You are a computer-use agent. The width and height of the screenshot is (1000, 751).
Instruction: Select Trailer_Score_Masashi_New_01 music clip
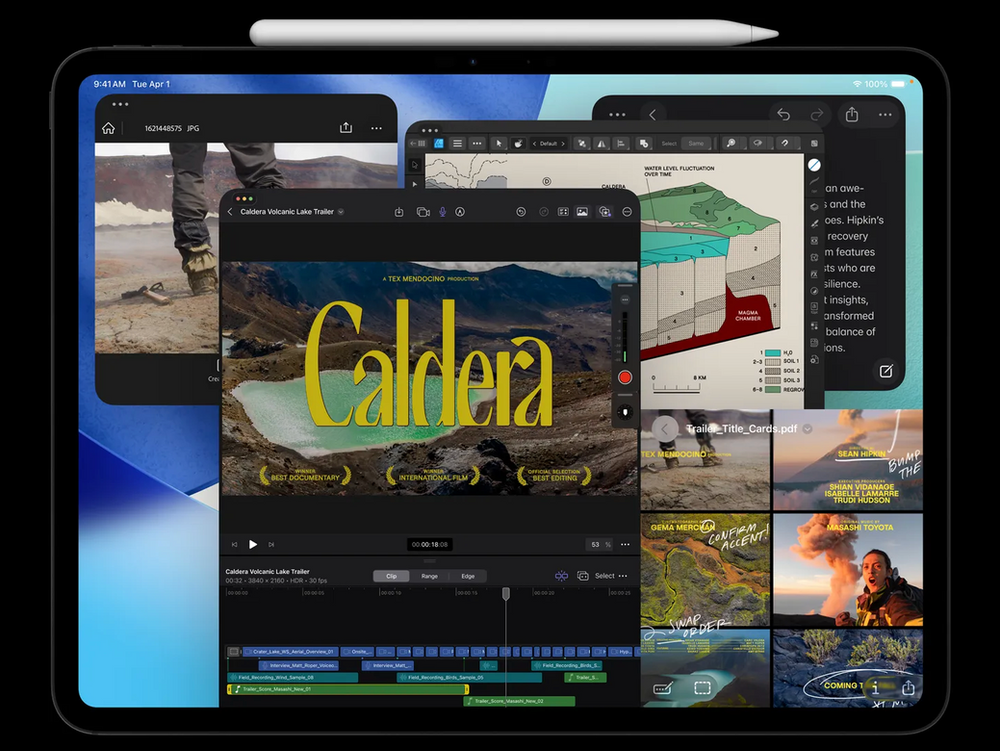348,689
